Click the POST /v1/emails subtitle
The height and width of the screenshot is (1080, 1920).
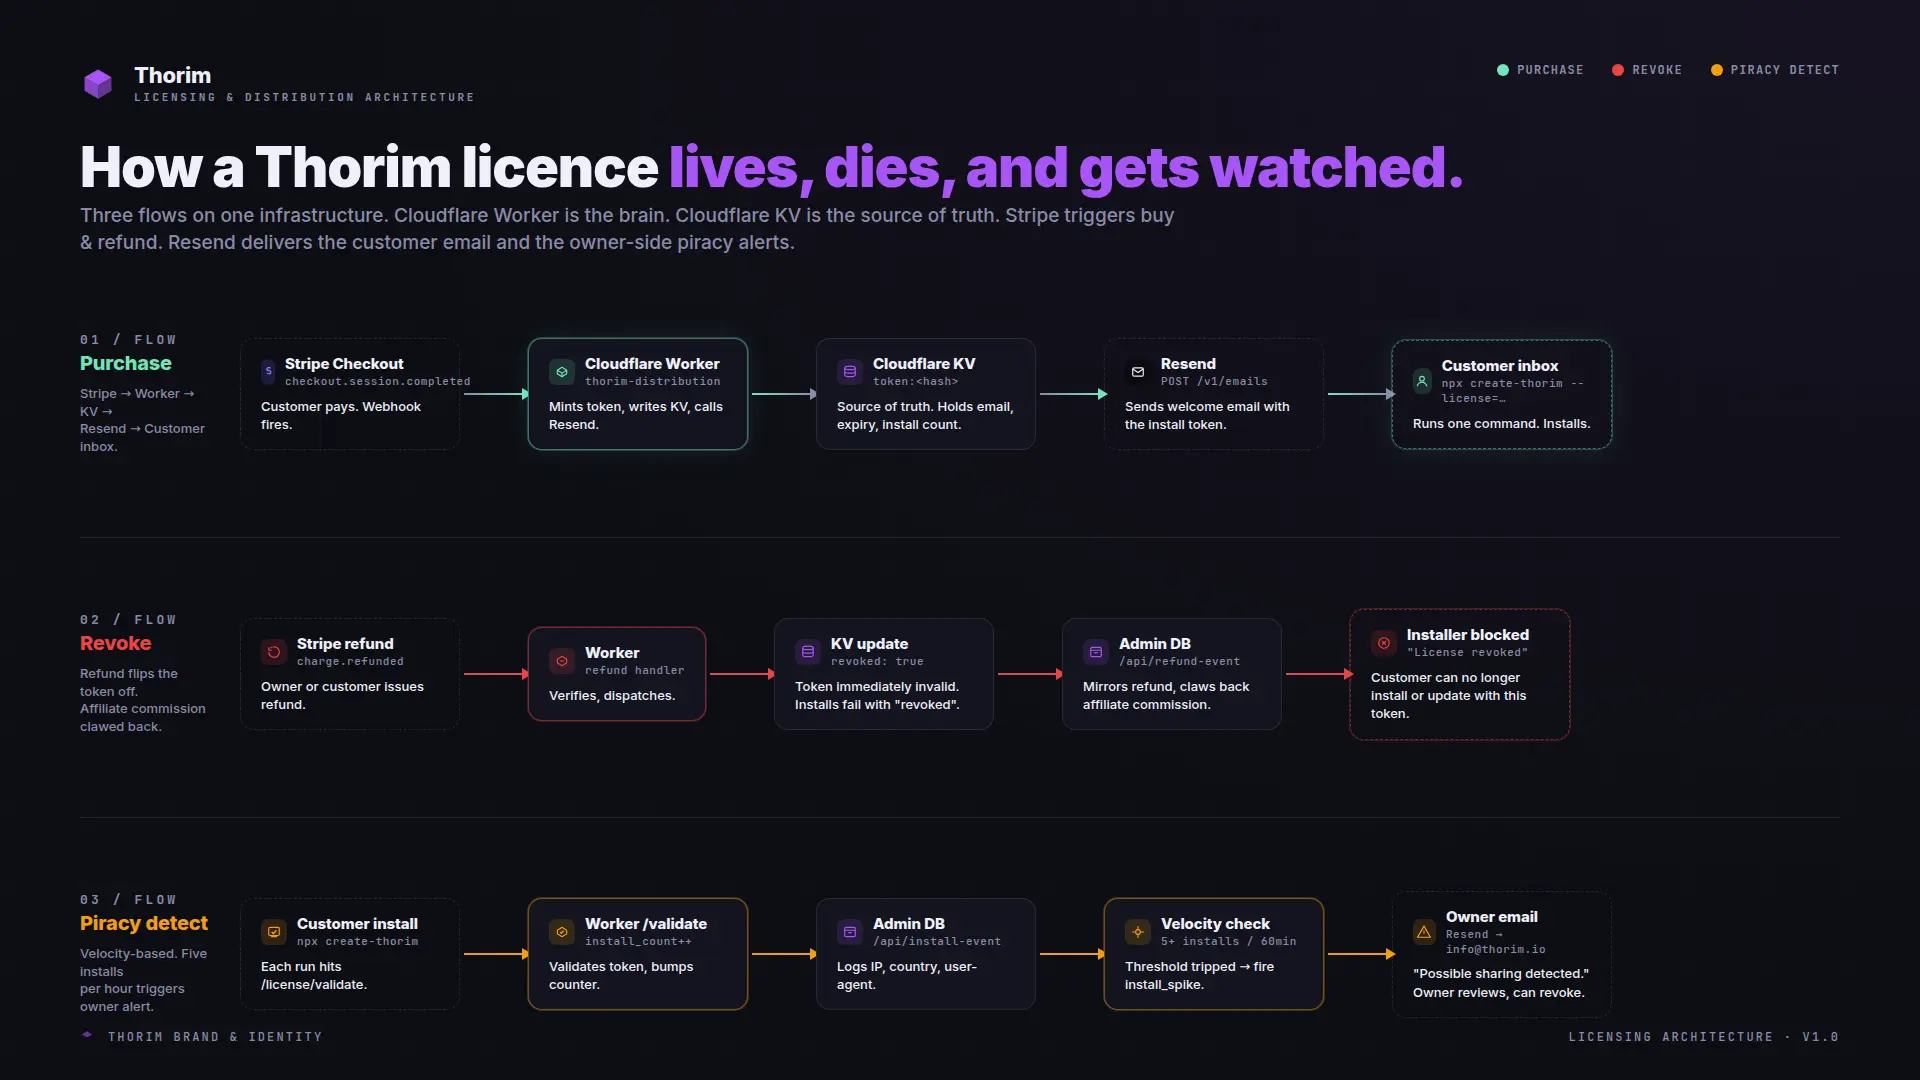coord(1214,382)
